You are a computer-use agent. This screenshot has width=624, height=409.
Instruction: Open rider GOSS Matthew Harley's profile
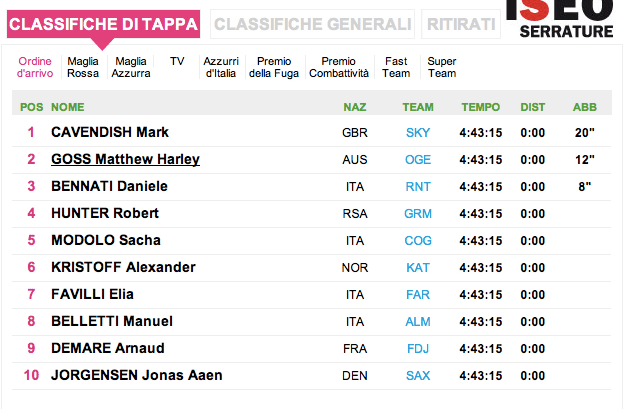[x=125, y=159]
